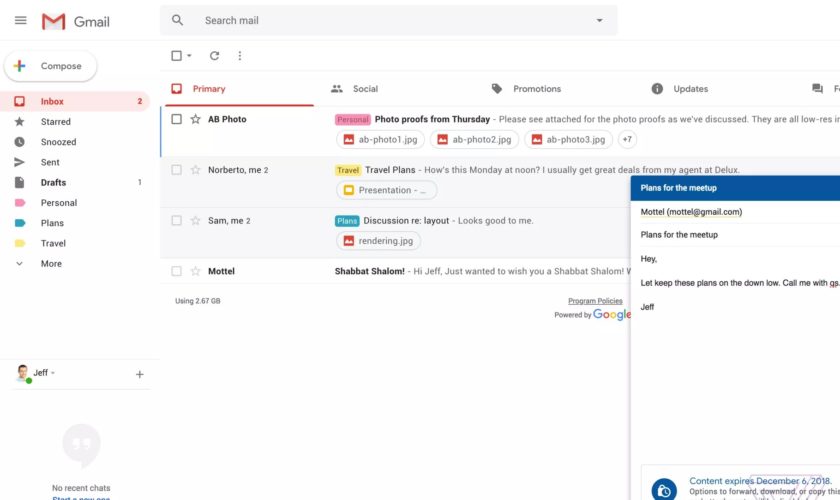The height and width of the screenshot is (500, 840).
Task: Open the search options dropdown arrow
Action: (x=599, y=21)
